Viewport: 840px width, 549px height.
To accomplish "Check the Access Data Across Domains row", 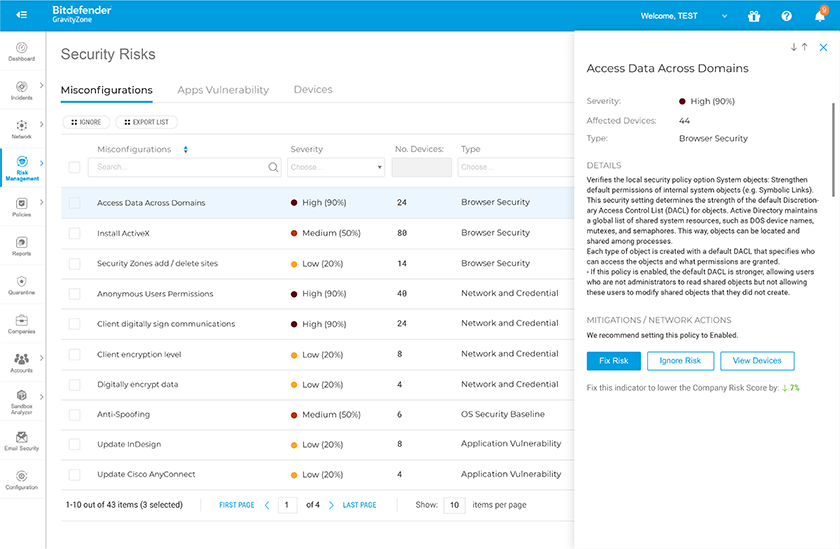I will tap(74, 203).
